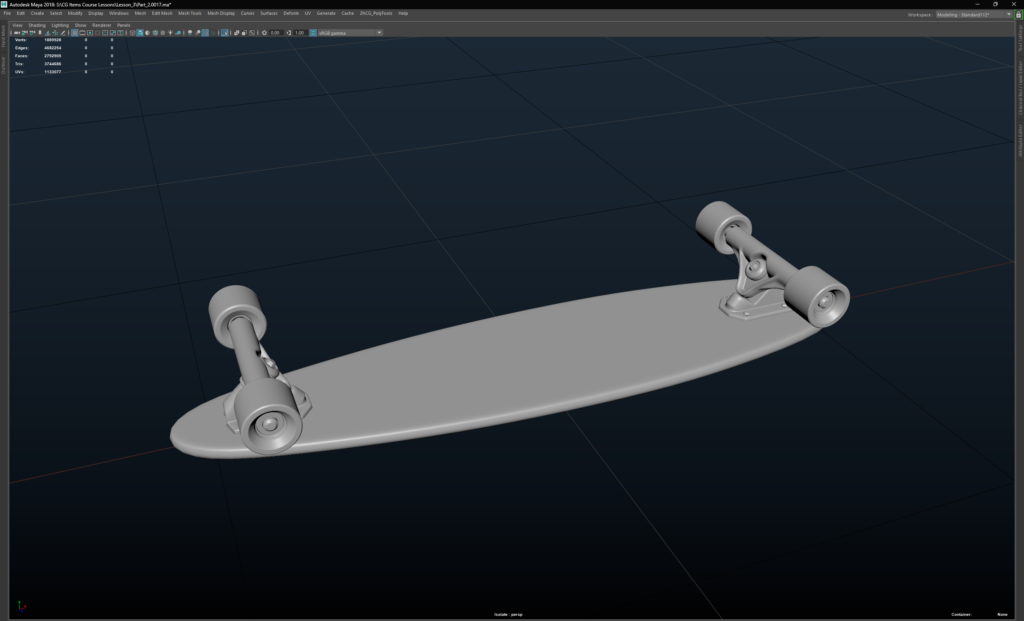Open the ZhCG_PolyTools menu
Screen dimensions: 1024x621
coord(376,13)
